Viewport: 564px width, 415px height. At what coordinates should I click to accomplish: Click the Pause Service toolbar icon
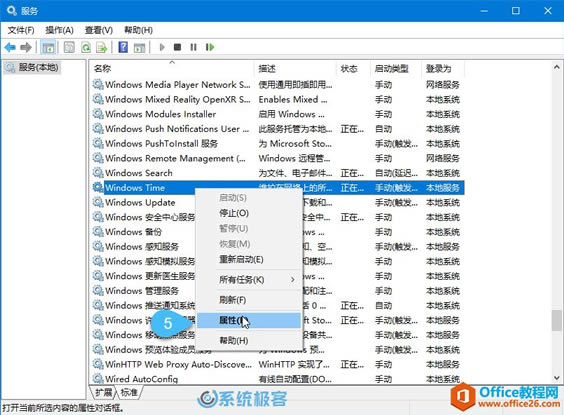[x=194, y=47]
